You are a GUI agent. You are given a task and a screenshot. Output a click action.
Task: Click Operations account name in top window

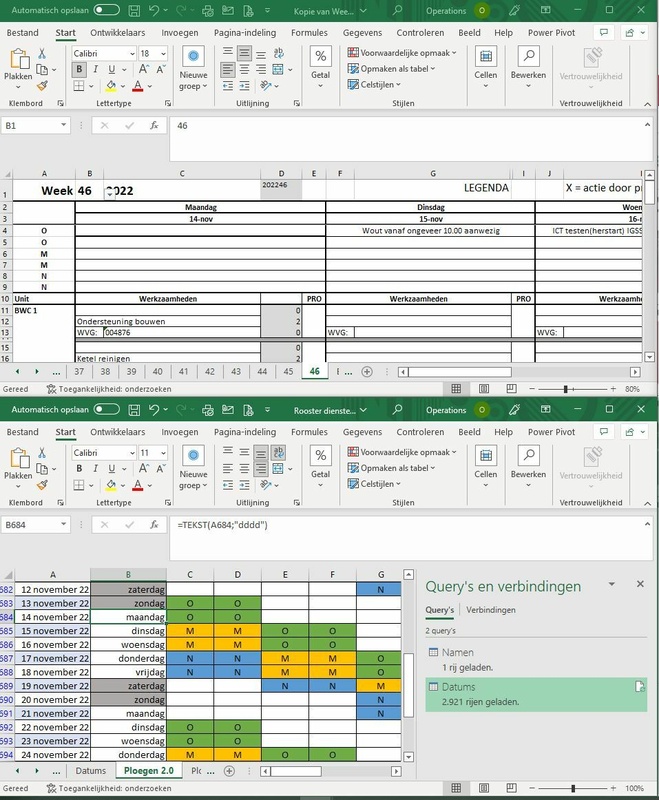(x=446, y=11)
